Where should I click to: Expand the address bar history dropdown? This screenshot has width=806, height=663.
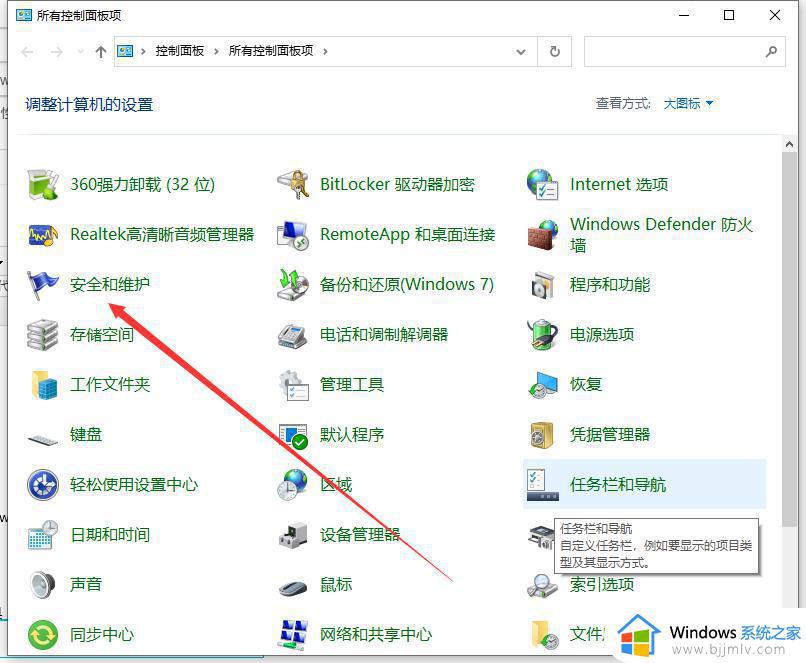(521, 51)
